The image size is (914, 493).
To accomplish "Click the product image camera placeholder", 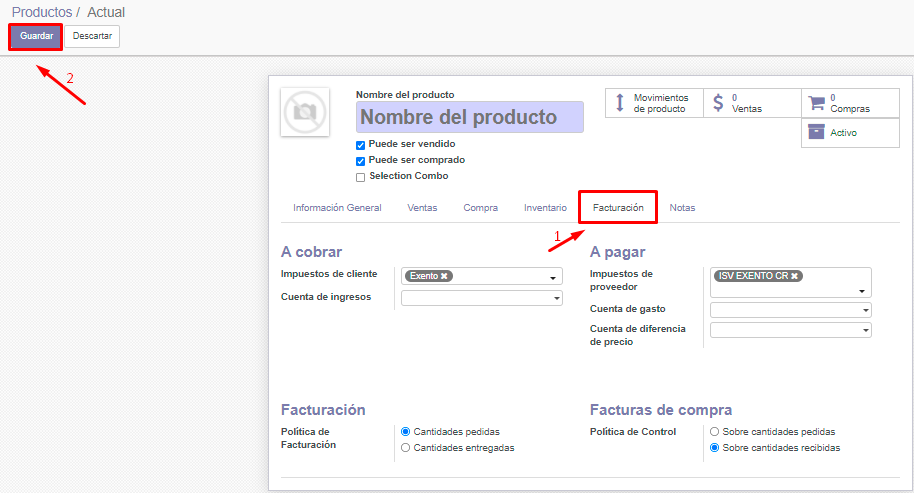I will 305,112.
